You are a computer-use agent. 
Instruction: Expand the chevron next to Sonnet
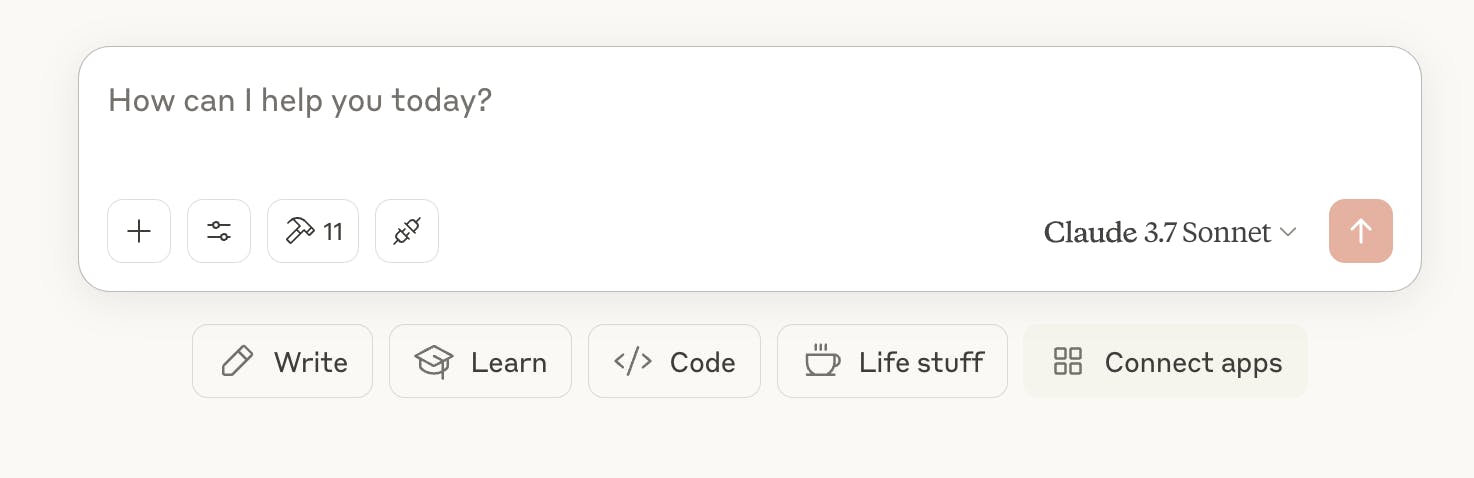tap(1288, 232)
